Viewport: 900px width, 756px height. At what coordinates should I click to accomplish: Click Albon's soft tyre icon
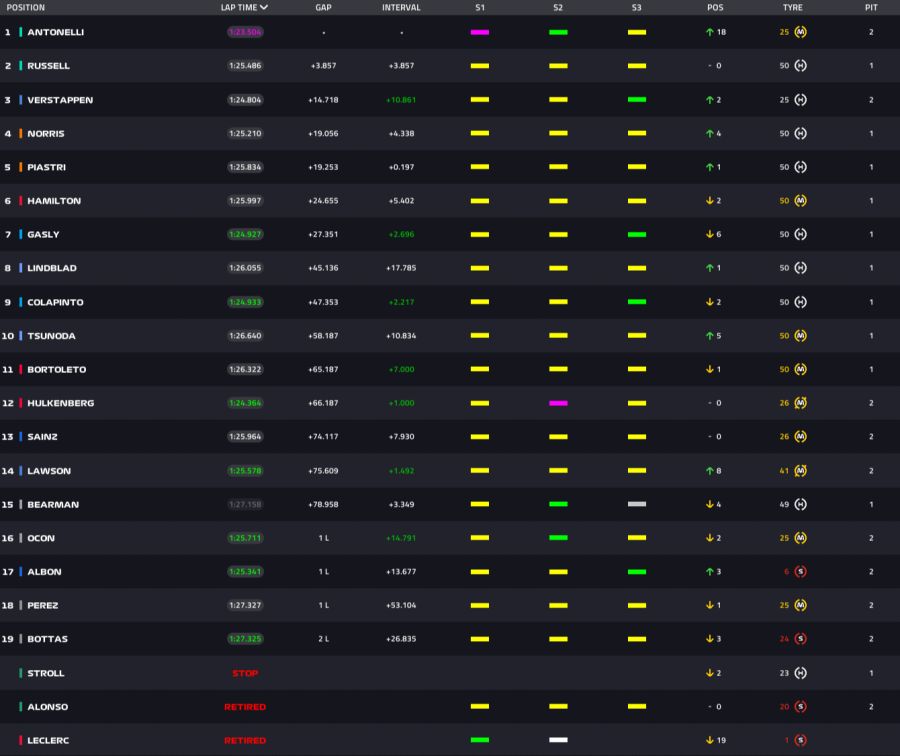801,572
